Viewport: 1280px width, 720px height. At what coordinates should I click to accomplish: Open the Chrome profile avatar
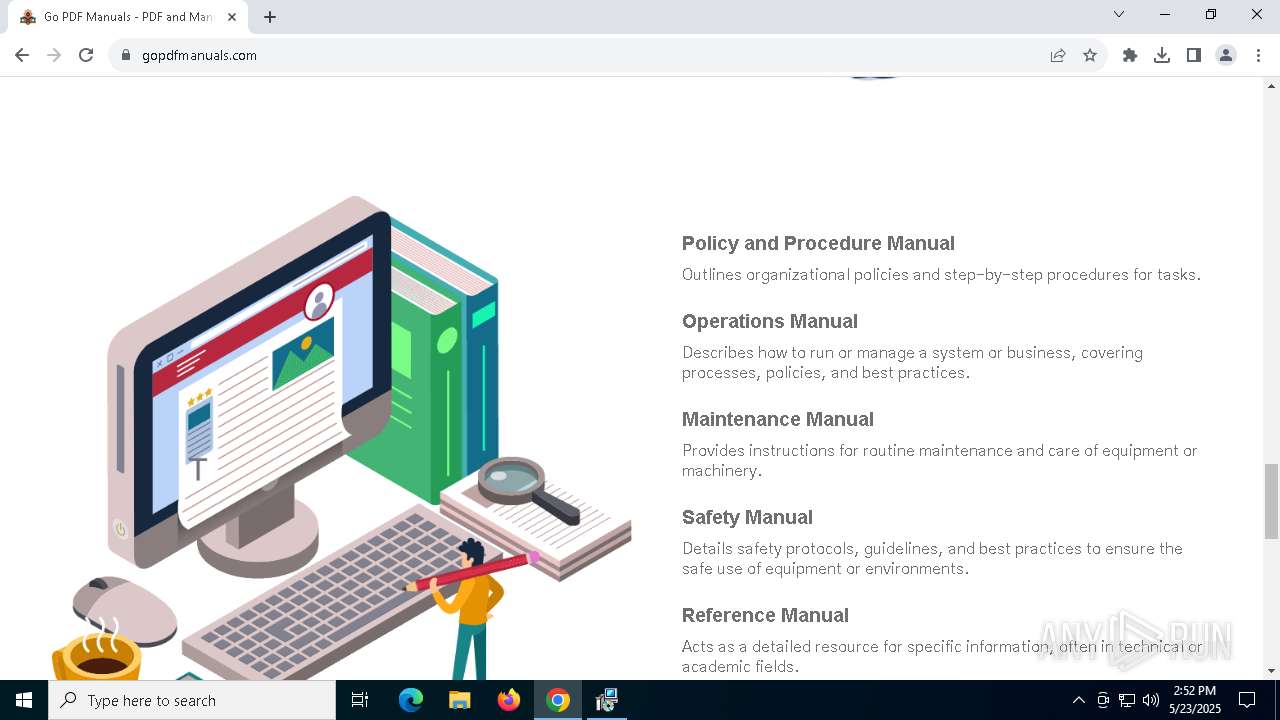pyautogui.click(x=1226, y=56)
